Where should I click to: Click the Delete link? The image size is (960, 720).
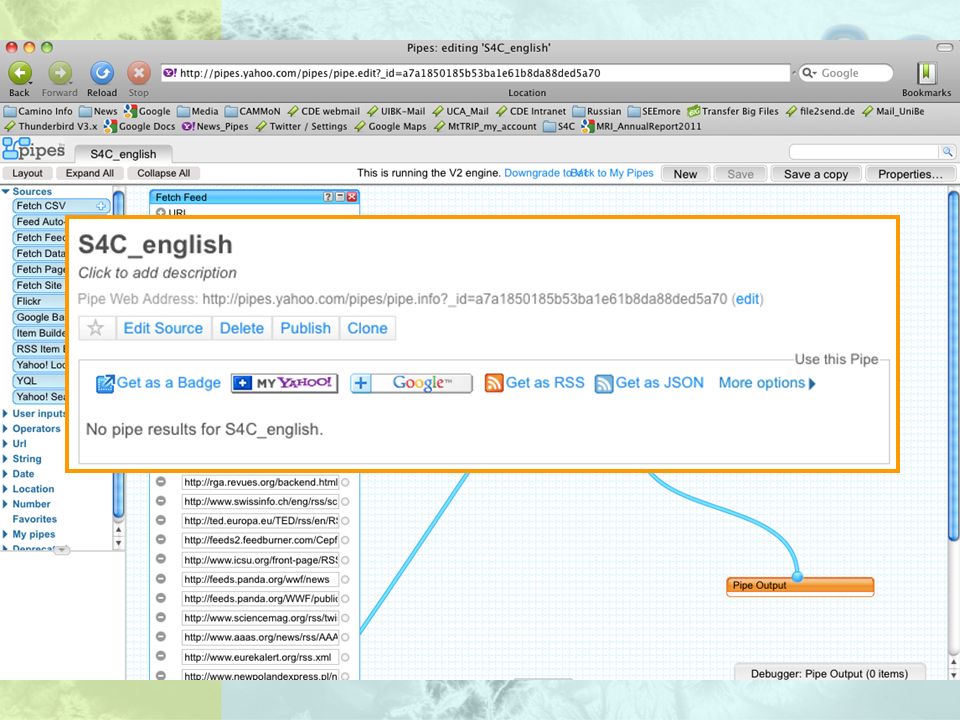click(242, 328)
